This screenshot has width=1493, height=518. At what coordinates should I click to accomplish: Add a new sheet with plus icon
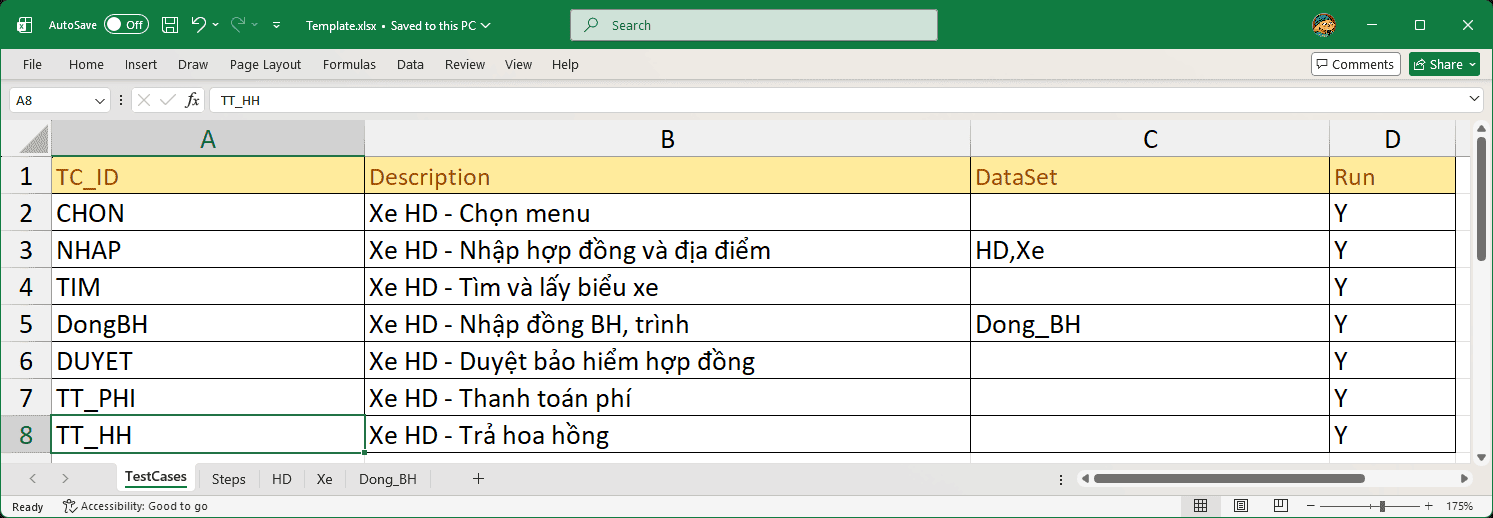click(x=478, y=479)
